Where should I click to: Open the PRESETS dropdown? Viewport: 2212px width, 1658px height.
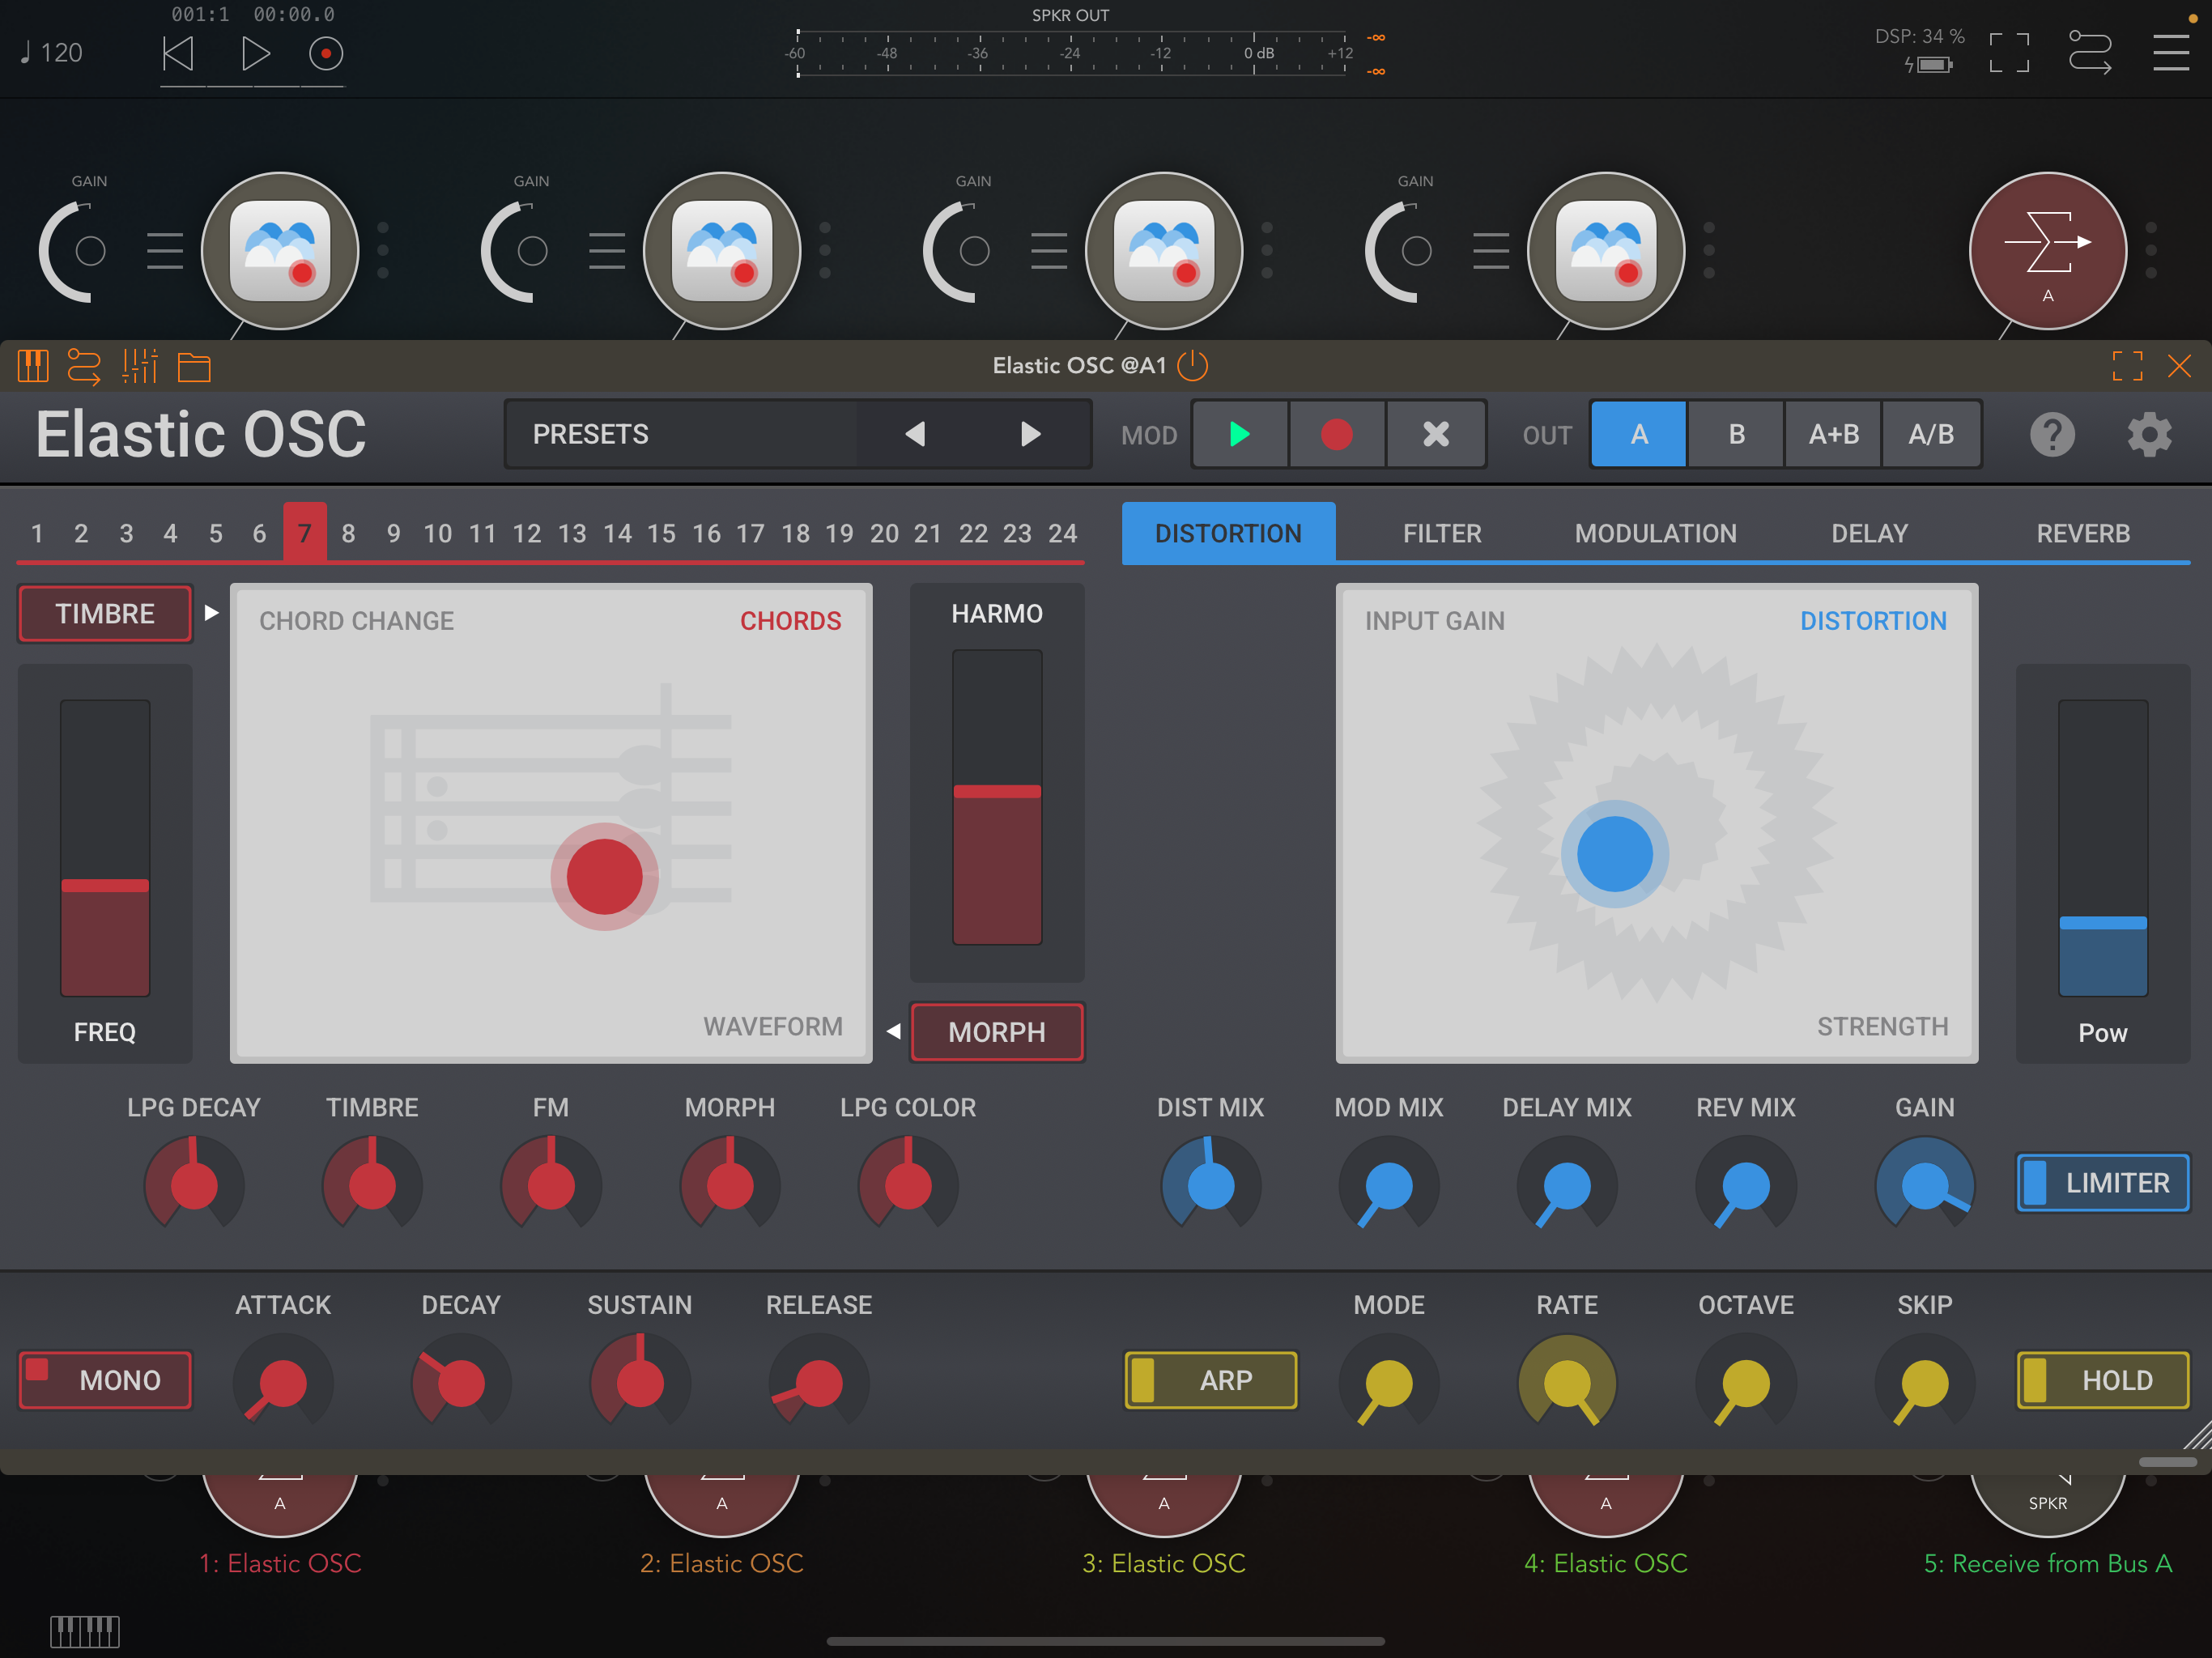point(680,434)
